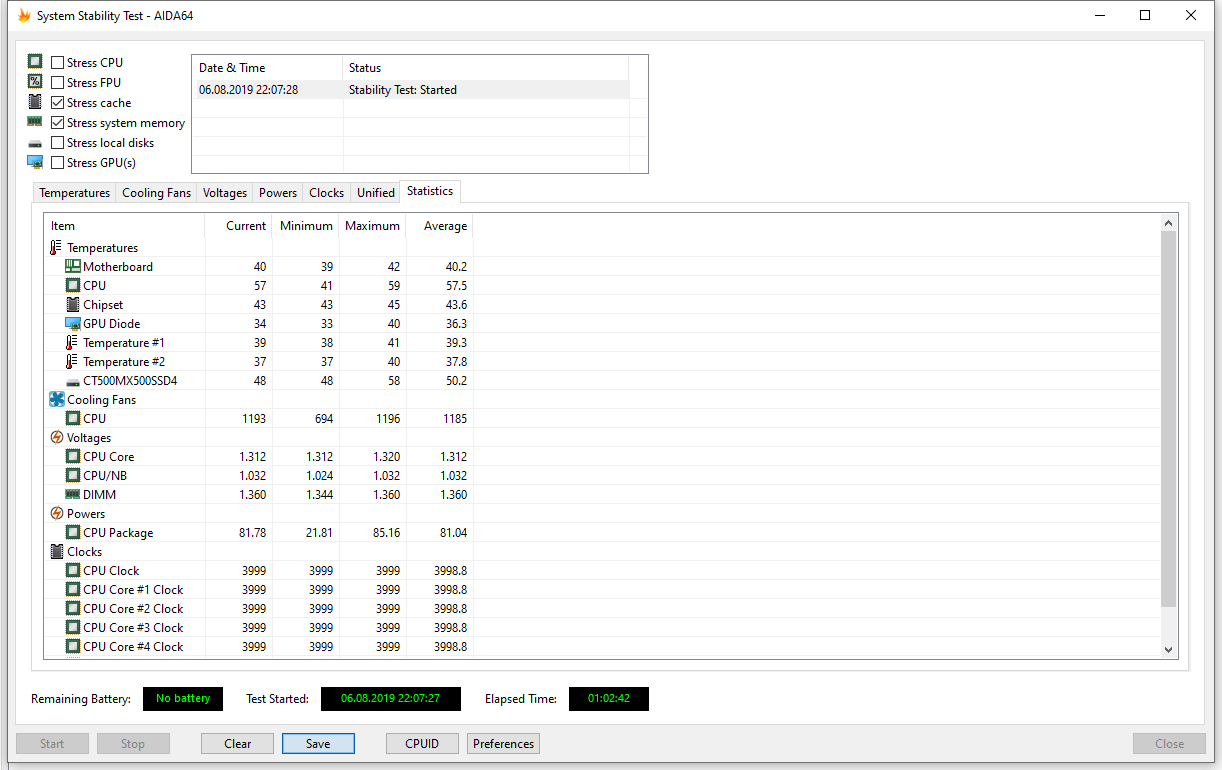Image resolution: width=1222 pixels, height=770 pixels.
Task: Click the Chipset row icon
Action: point(72,304)
